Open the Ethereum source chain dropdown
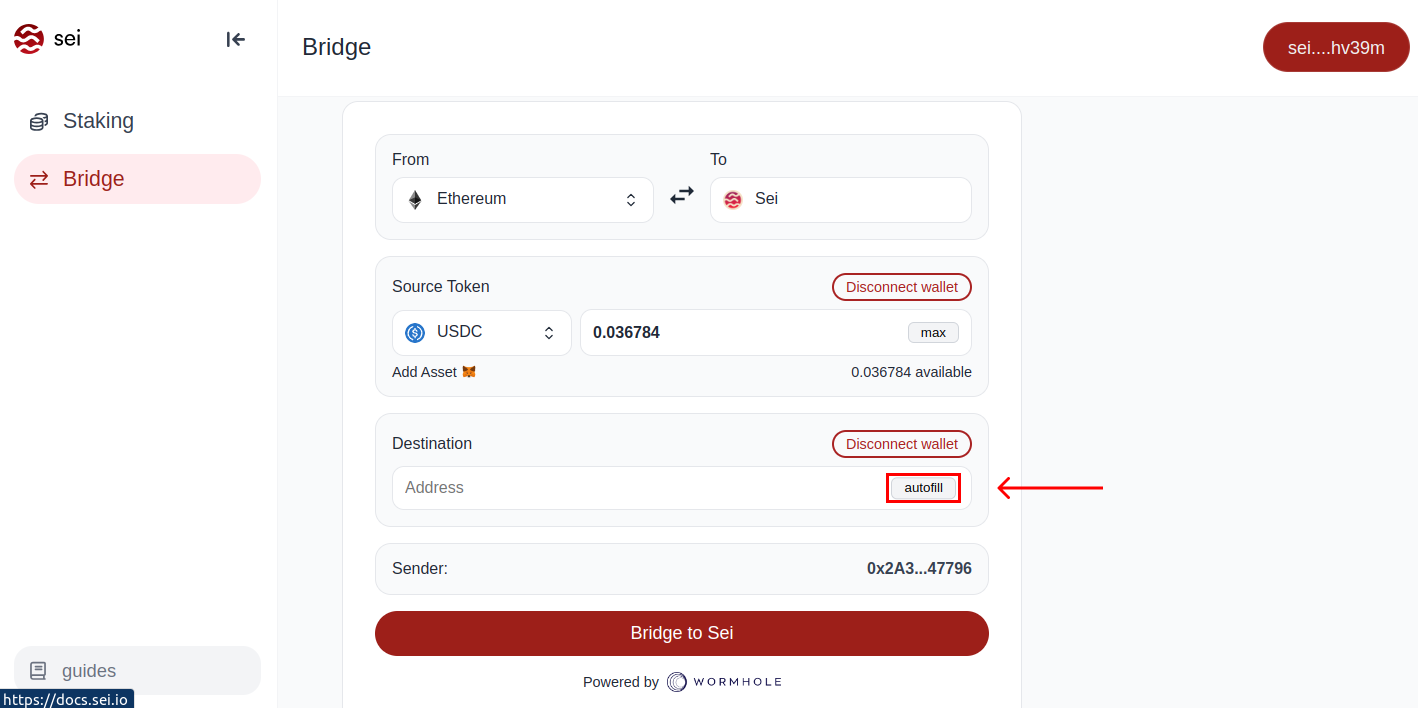 tap(522, 200)
